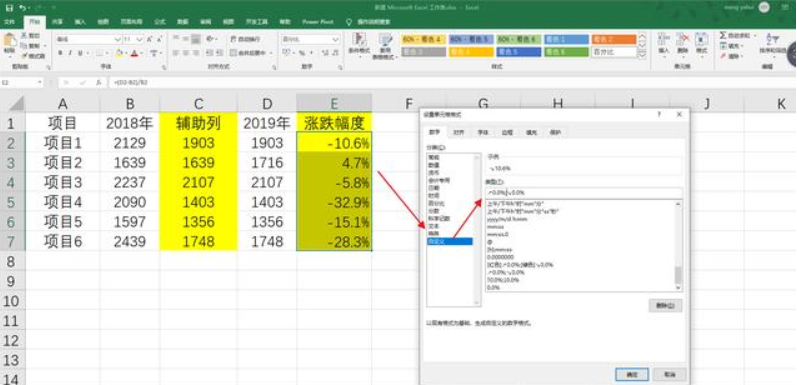797x385 pixels.
Task: Click the Cut scissors icon
Action: tap(24, 36)
